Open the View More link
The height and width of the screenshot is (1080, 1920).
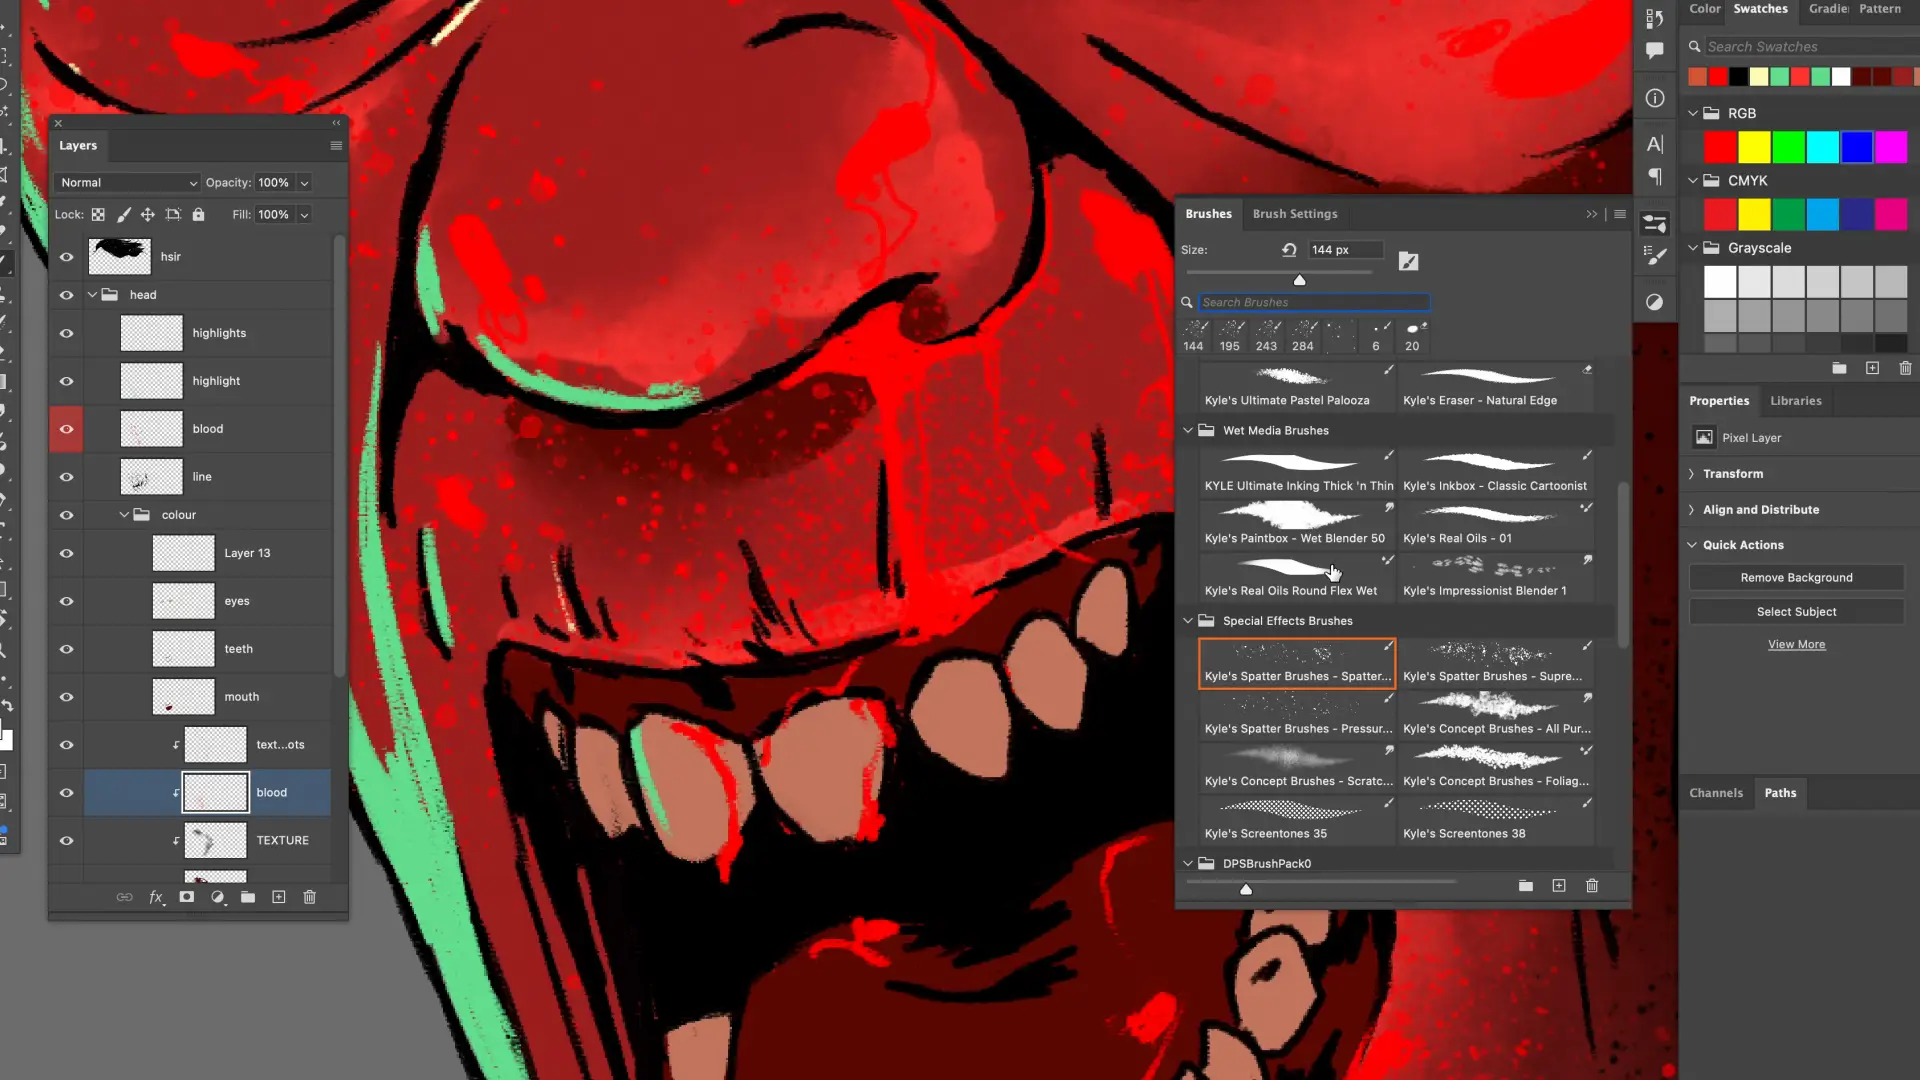click(x=1796, y=645)
